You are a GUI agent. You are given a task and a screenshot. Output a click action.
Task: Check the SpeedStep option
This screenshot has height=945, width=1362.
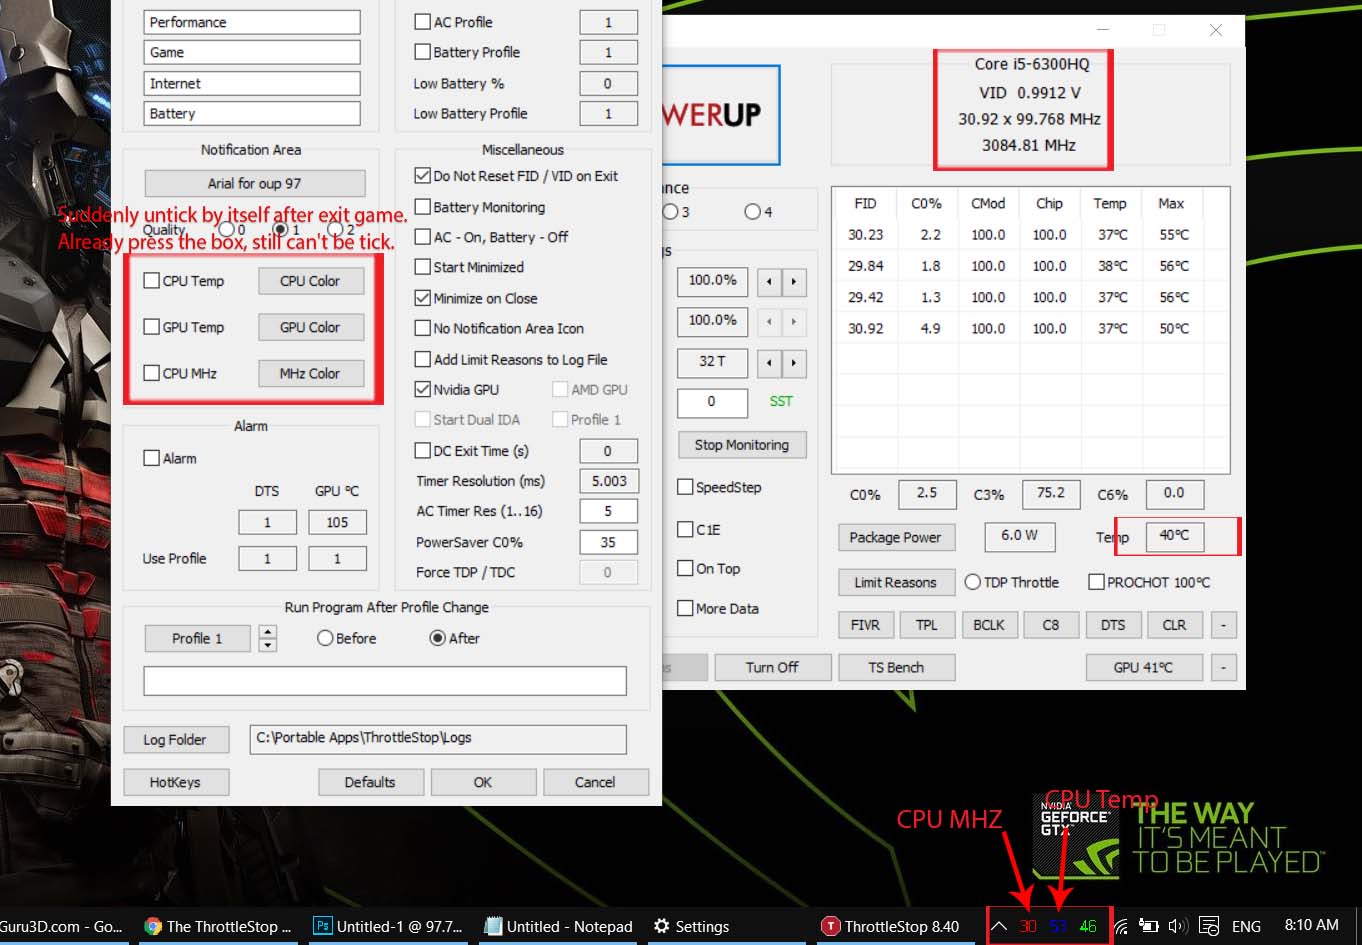[x=685, y=487]
